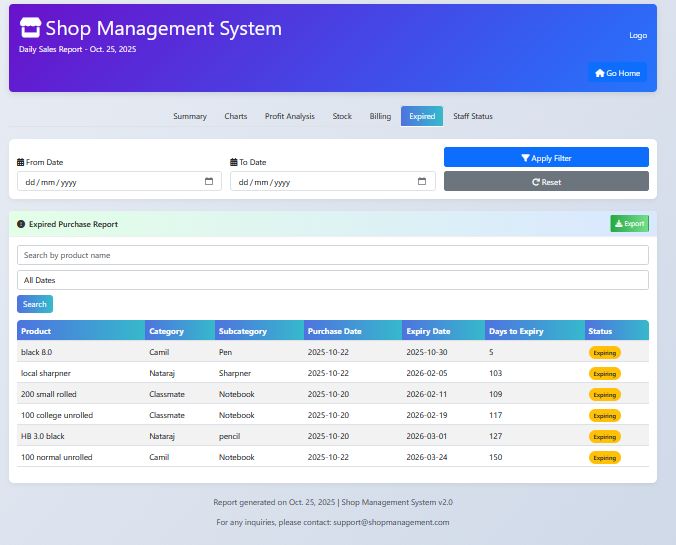Apply Filter with the funnel button

(x=546, y=158)
